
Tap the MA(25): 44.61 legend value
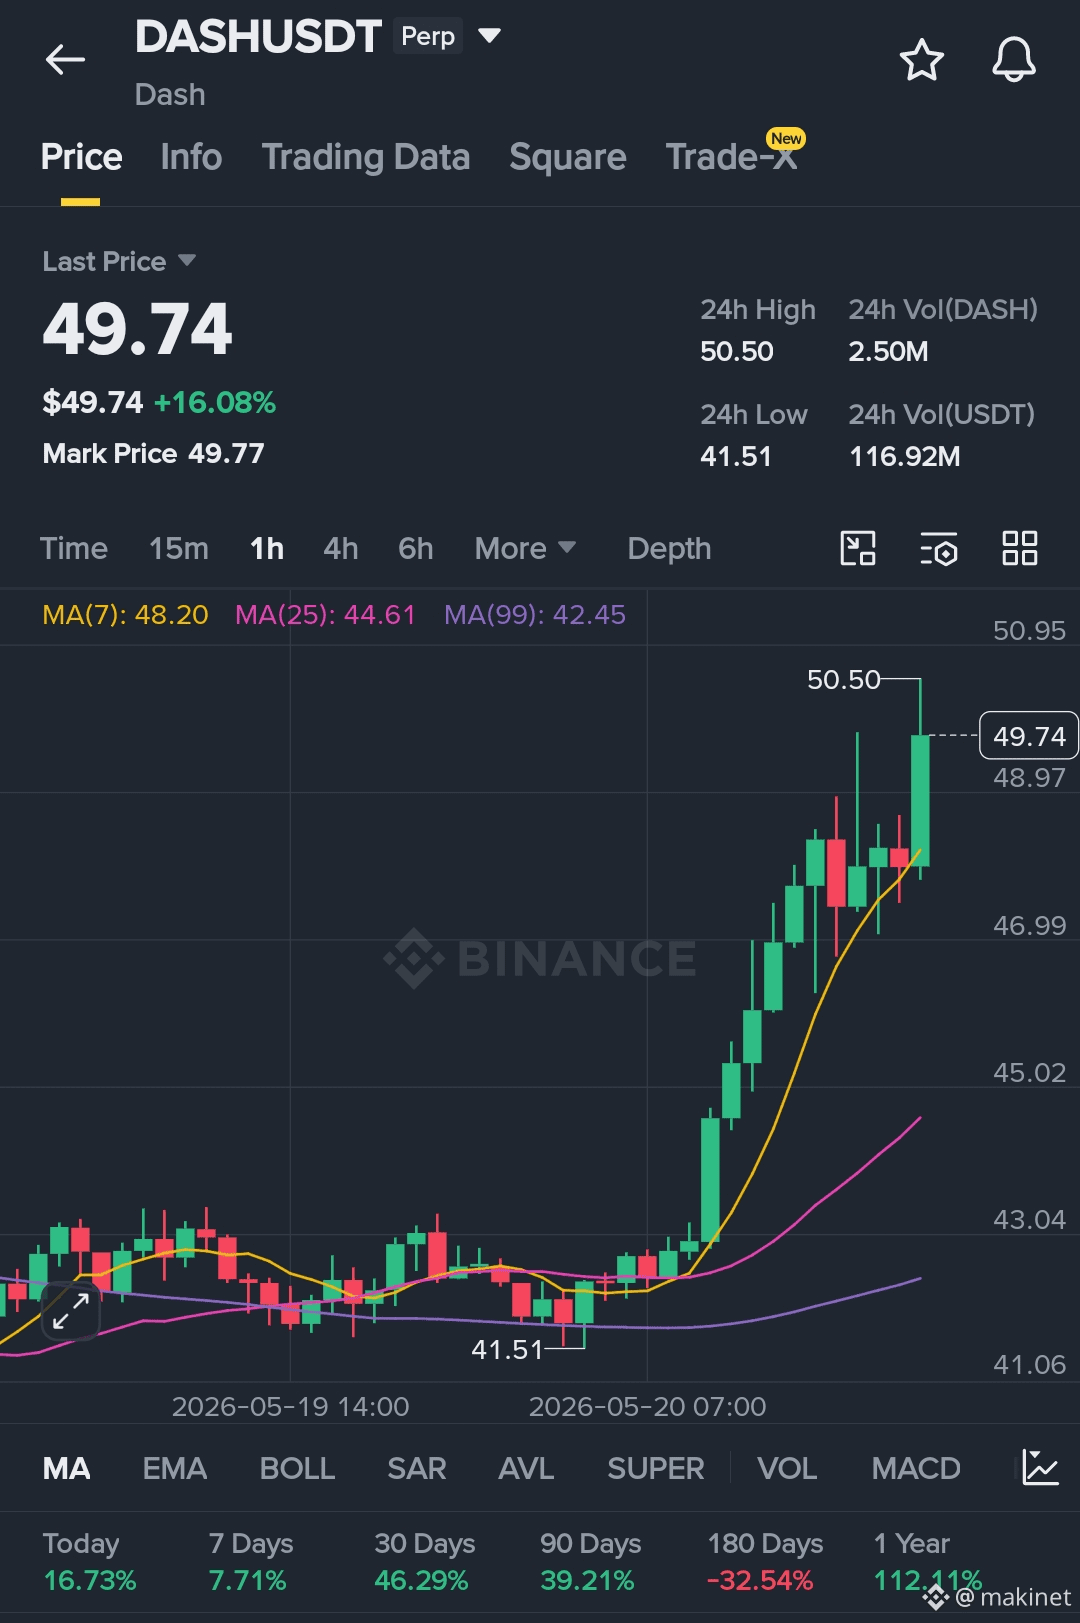click(325, 614)
